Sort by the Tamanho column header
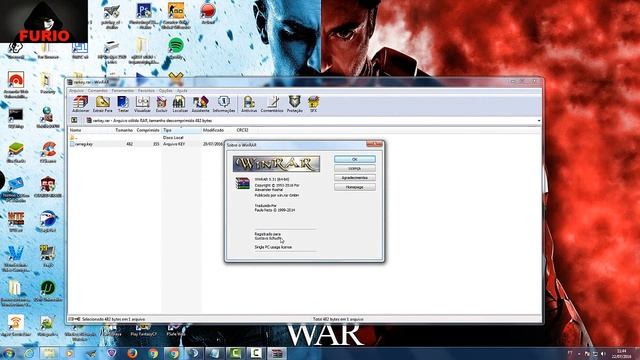This screenshot has width=640, height=360. point(124,130)
